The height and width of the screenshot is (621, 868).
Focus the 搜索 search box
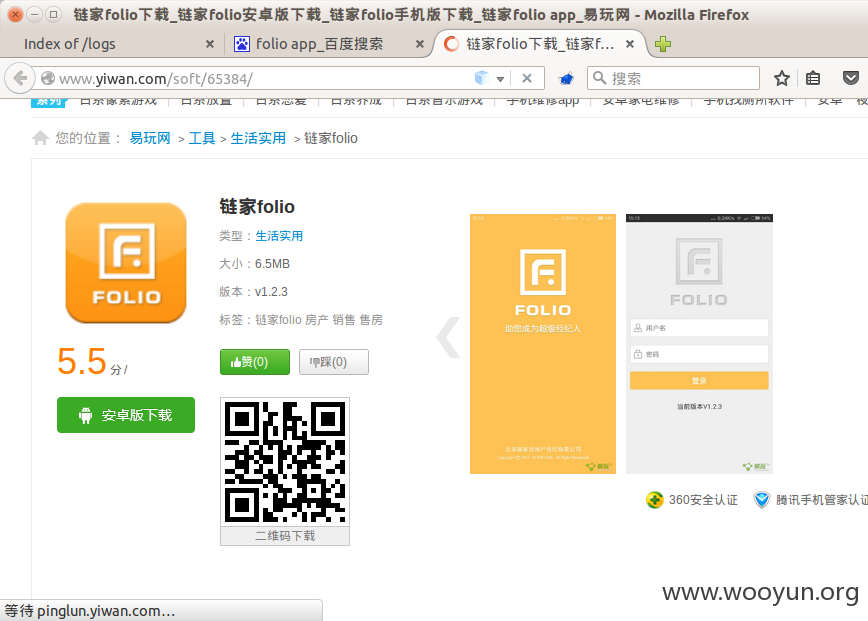[x=673, y=79]
